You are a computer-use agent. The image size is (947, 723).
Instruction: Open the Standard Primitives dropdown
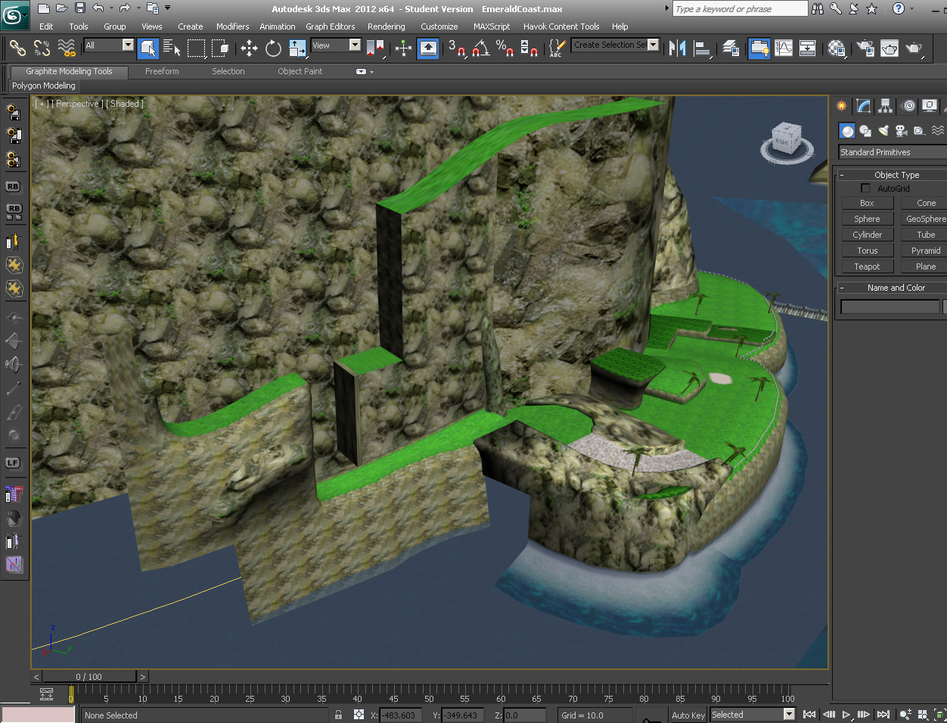pos(892,152)
